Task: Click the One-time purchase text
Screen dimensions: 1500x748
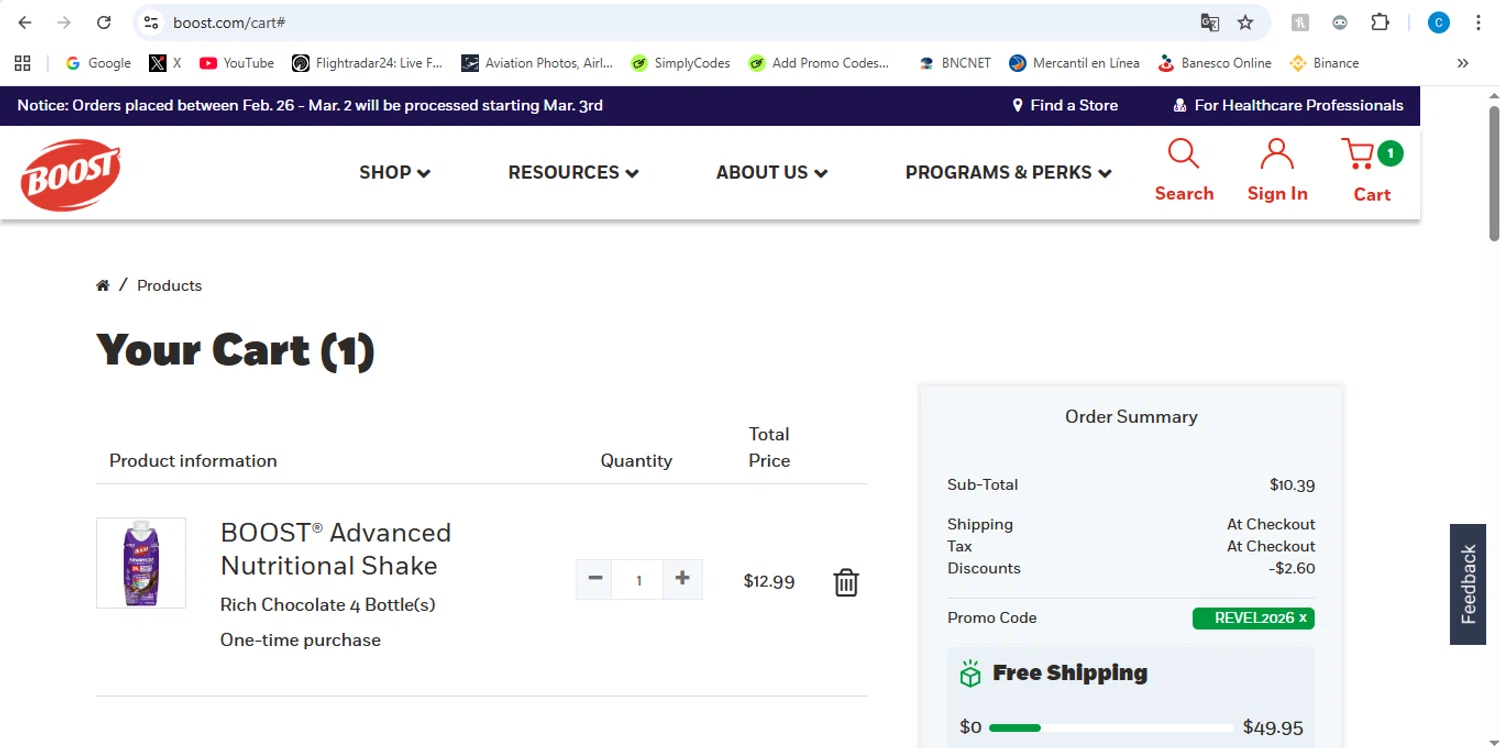Action: pos(300,640)
